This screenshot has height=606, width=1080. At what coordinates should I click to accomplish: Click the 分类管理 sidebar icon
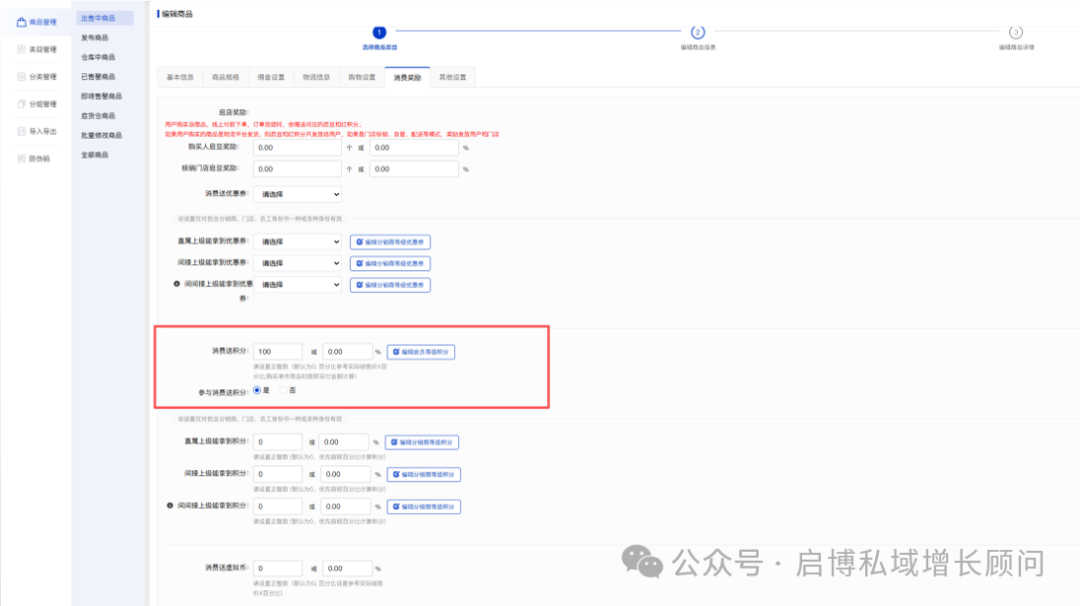point(21,76)
